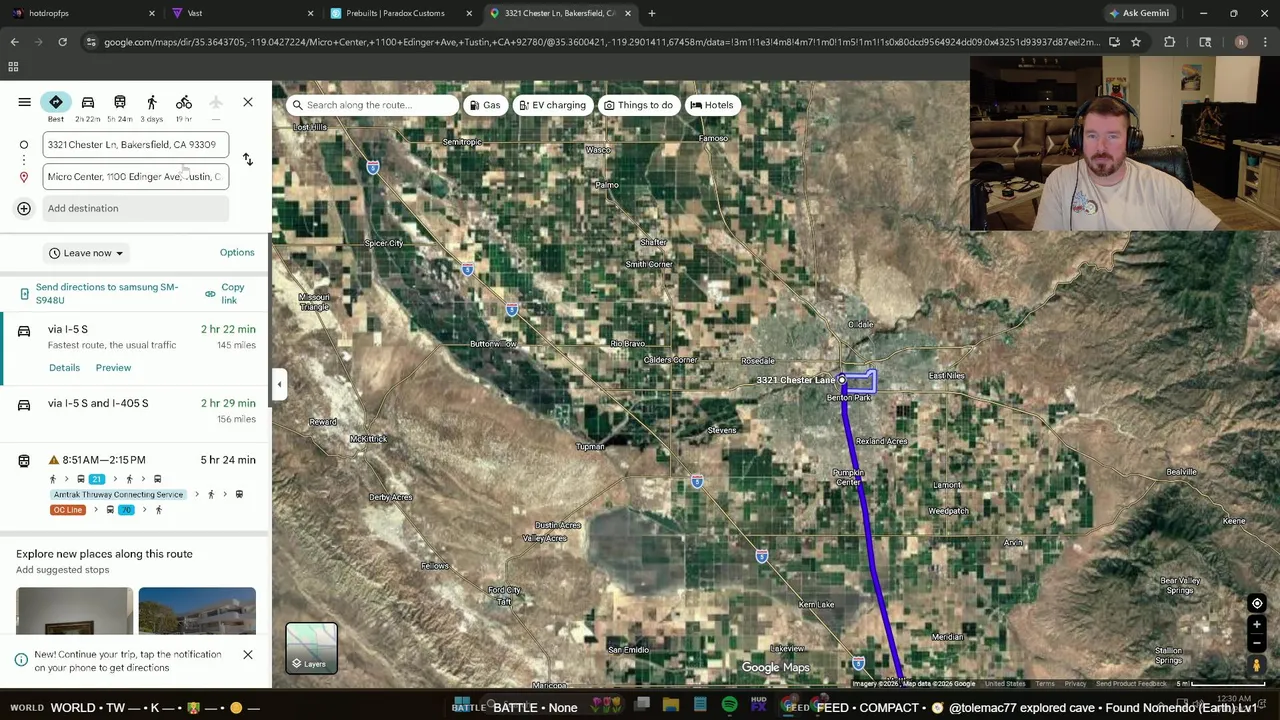Open a new browser tab
Image resolution: width=1280 pixels, height=720 pixels.
(x=652, y=13)
